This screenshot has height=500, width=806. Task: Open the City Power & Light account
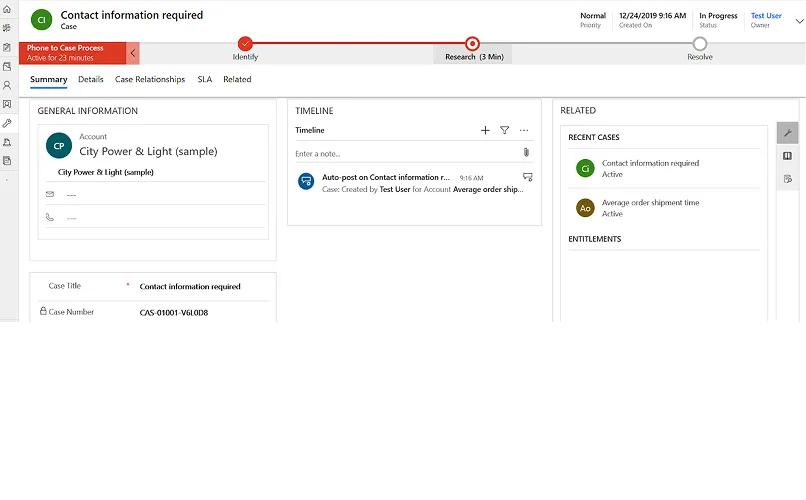pyautogui.click(x=147, y=152)
